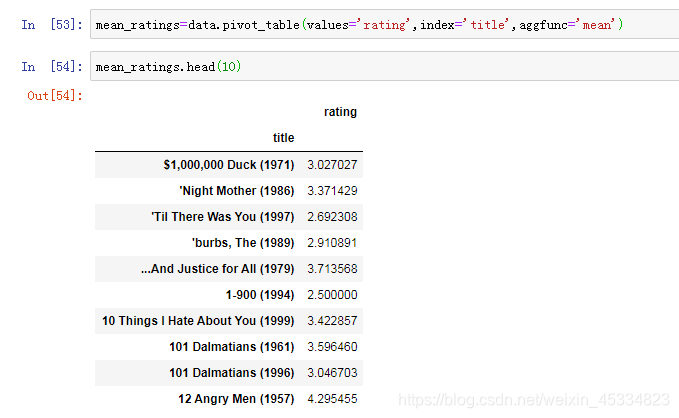Click the 'title' index header
The width and height of the screenshot is (679, 418).
[x=284, y=138]
